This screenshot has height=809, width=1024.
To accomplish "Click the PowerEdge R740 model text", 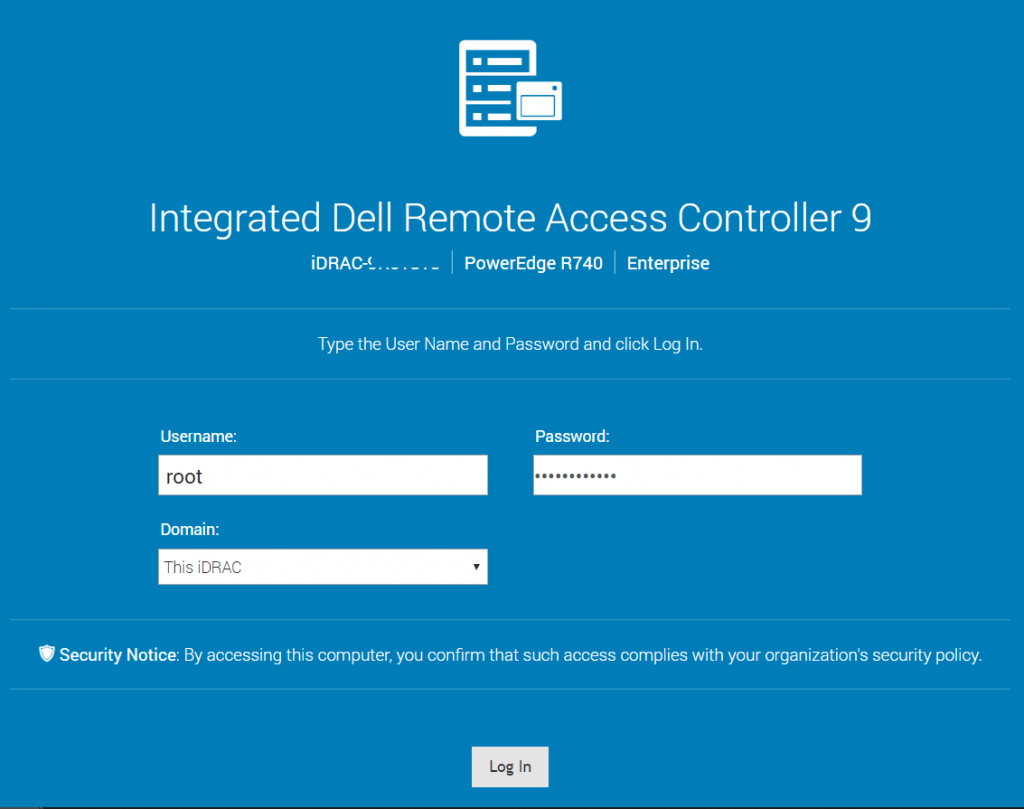I will 533,264.
